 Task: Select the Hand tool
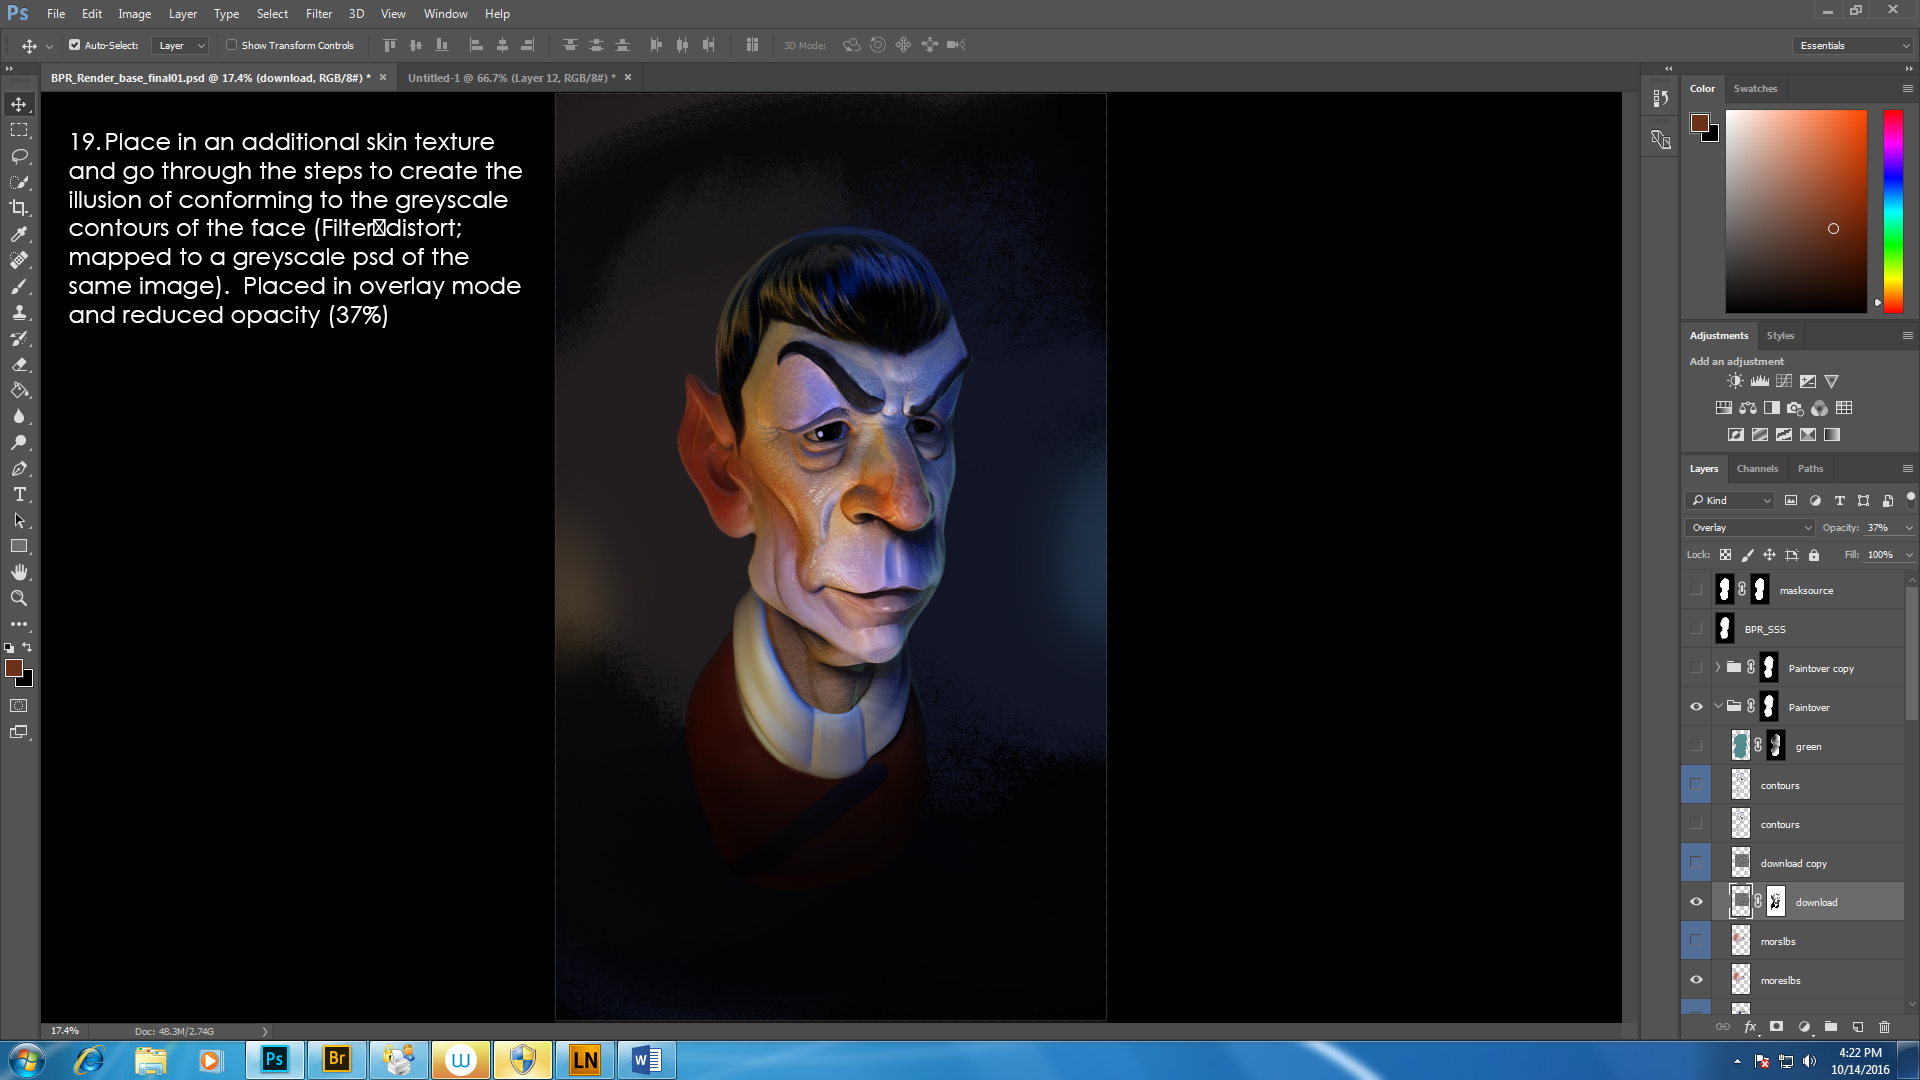(19, 572)
